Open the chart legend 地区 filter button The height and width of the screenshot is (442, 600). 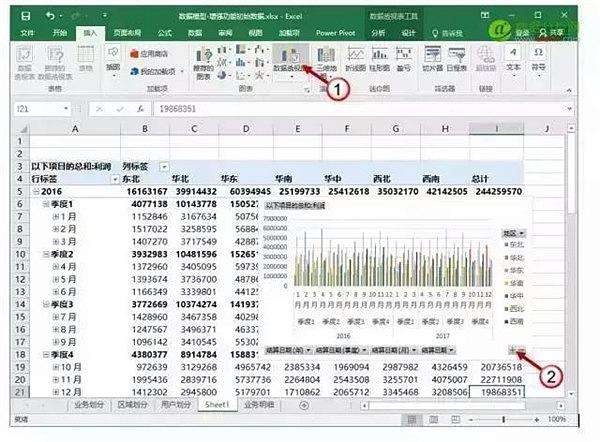(514, 233)
